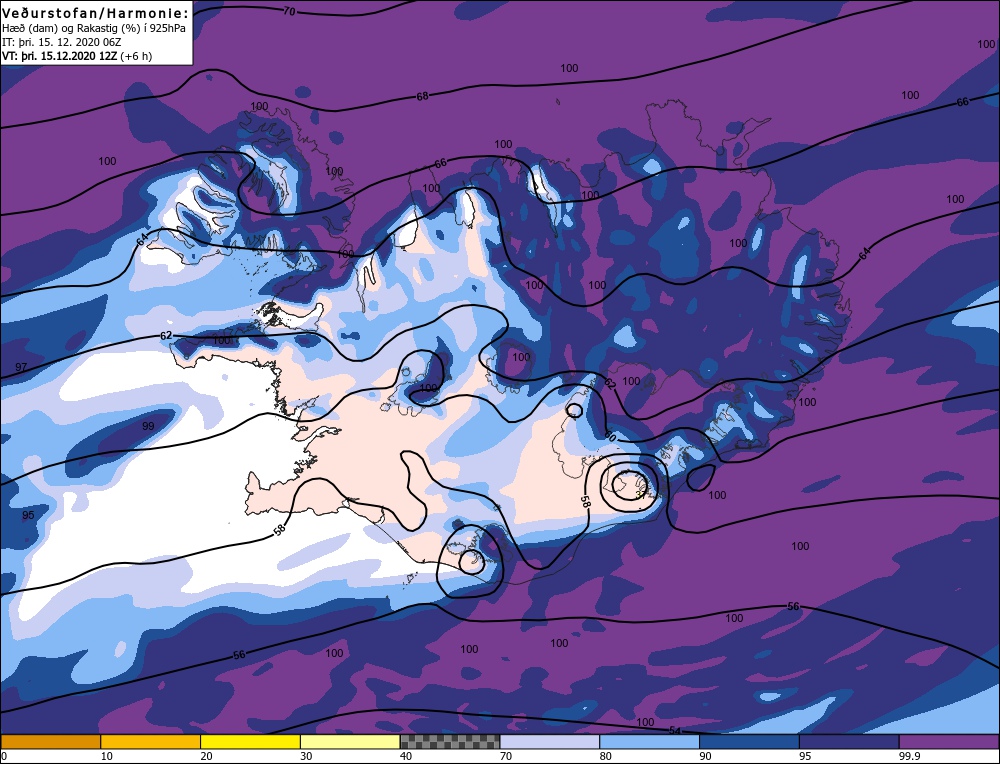Click the Veðurstofan/Harmonie title text
The image size is (1000, 764).
(x=95, y=13)
